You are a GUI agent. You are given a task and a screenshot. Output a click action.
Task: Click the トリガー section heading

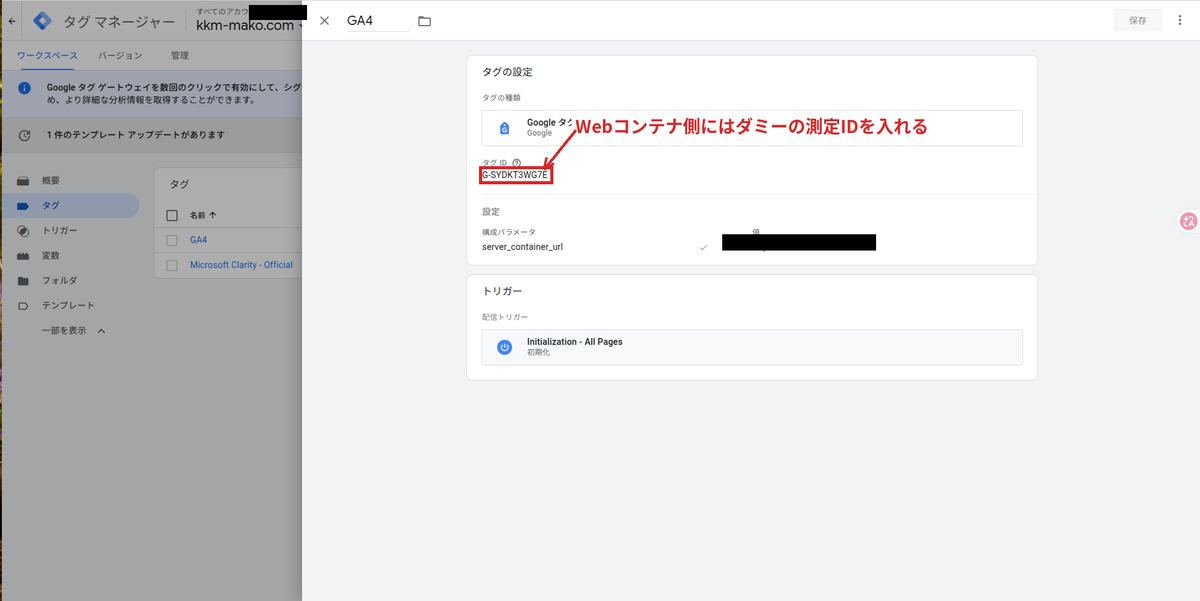(x=502, y=291)
